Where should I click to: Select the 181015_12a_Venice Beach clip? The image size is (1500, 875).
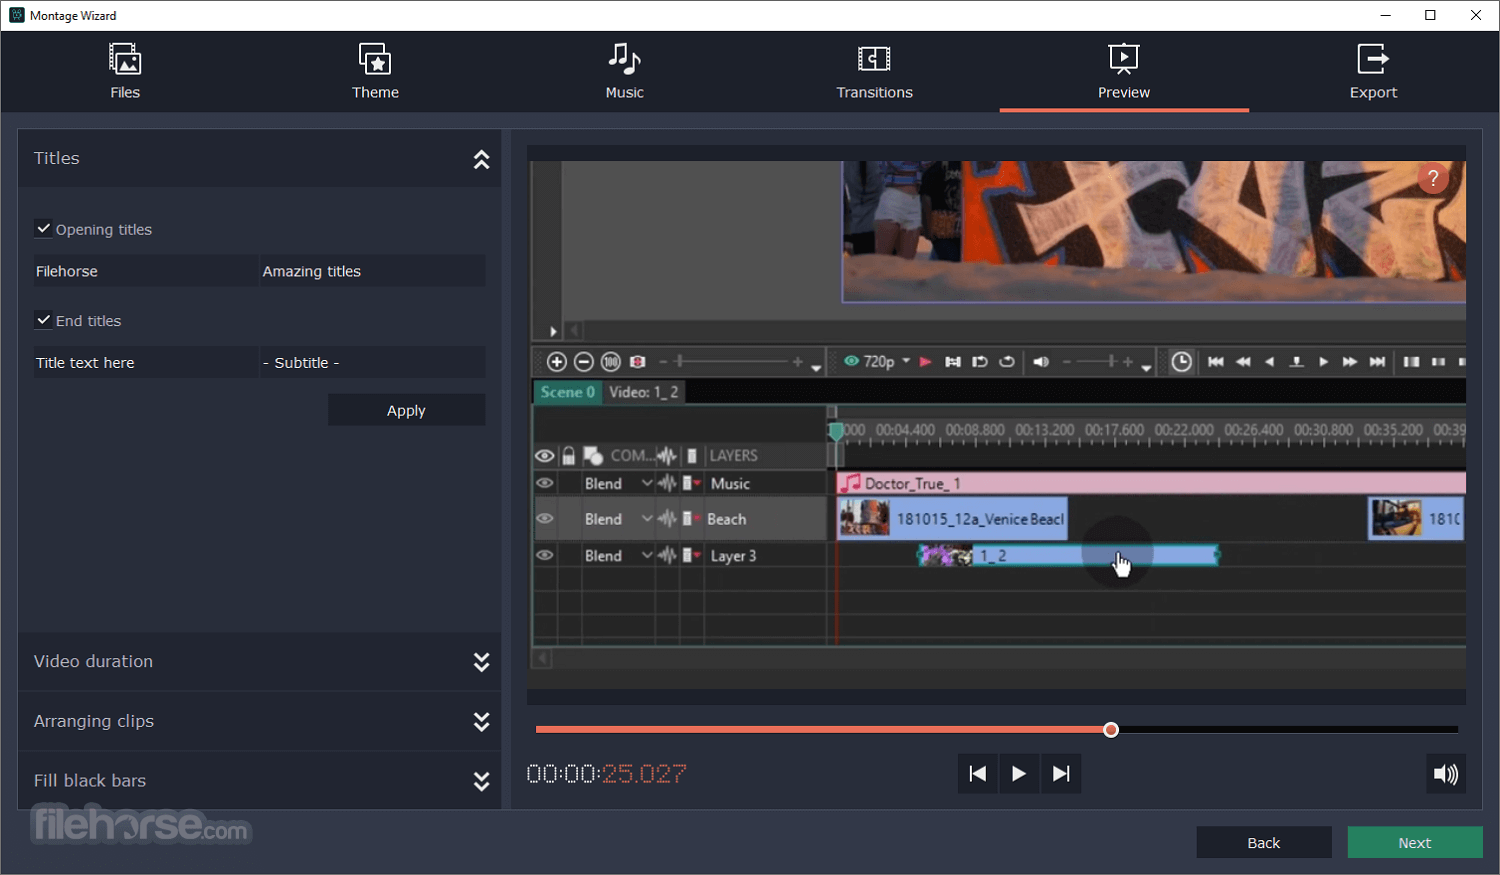(x=952, y=519)
